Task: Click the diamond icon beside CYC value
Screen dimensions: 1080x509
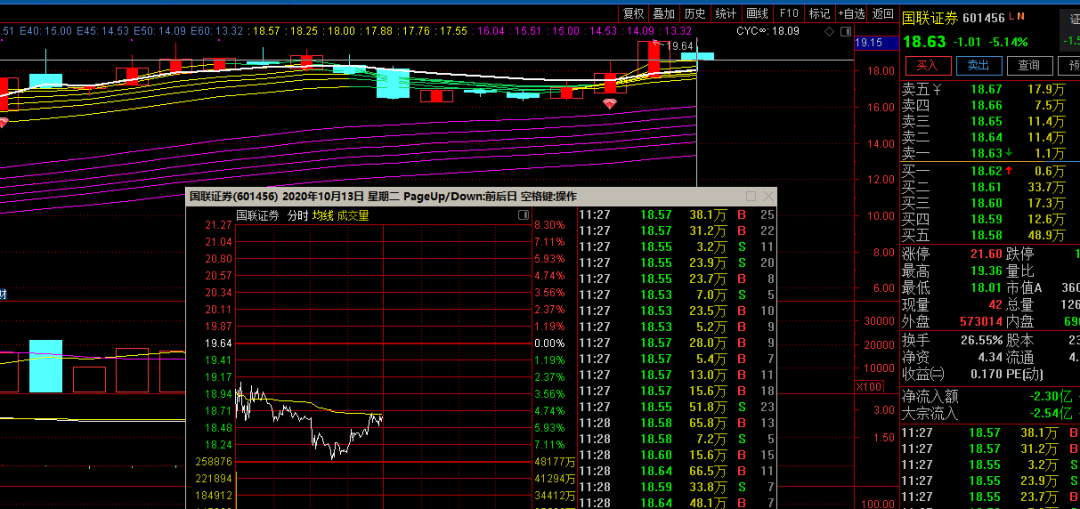Action: point(828,32)
